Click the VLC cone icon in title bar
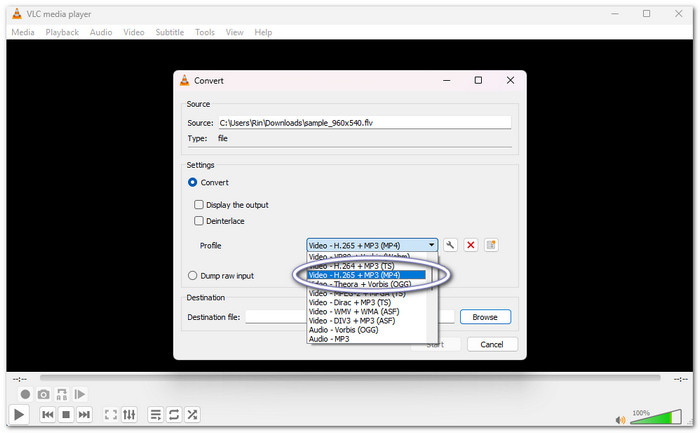This screenshot has height=433, width=700. [x=17, y=14]
